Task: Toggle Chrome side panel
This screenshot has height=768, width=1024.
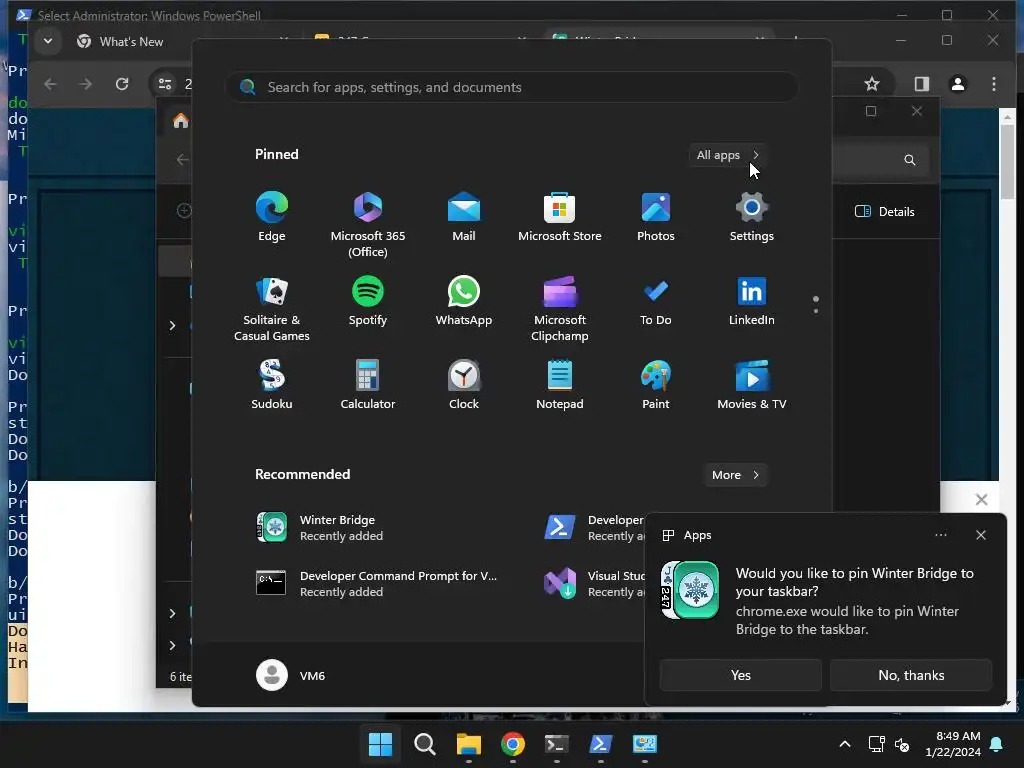Action: coord(921,84)
